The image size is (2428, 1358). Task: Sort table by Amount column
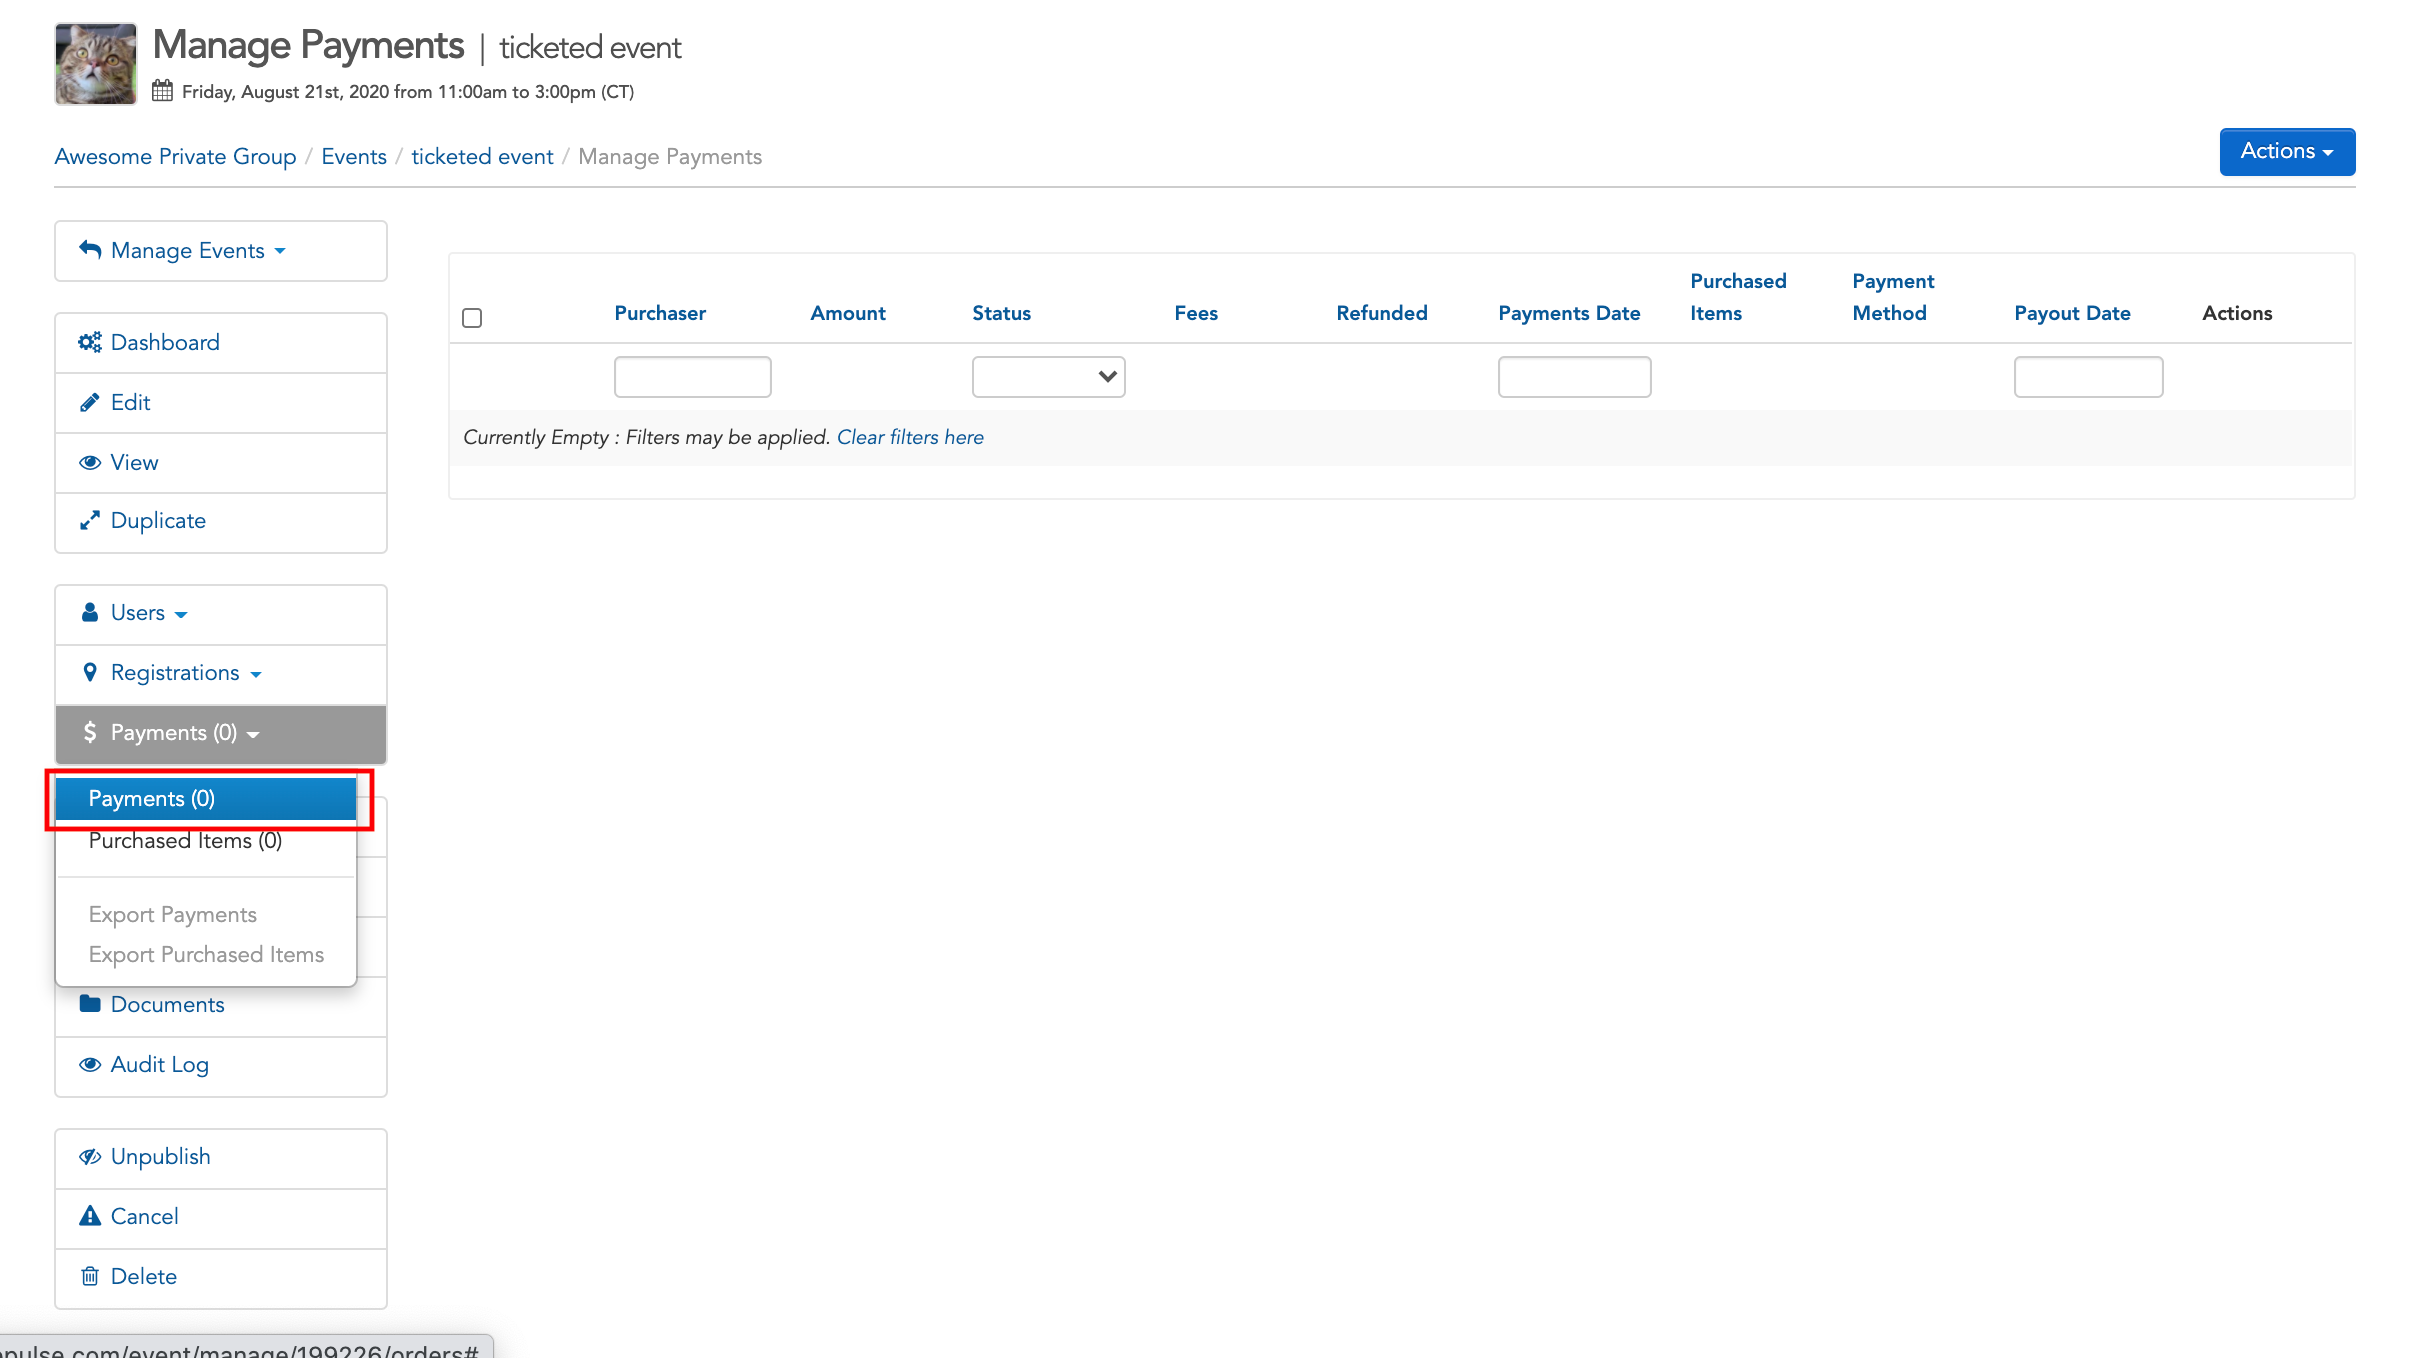(848, 313)
